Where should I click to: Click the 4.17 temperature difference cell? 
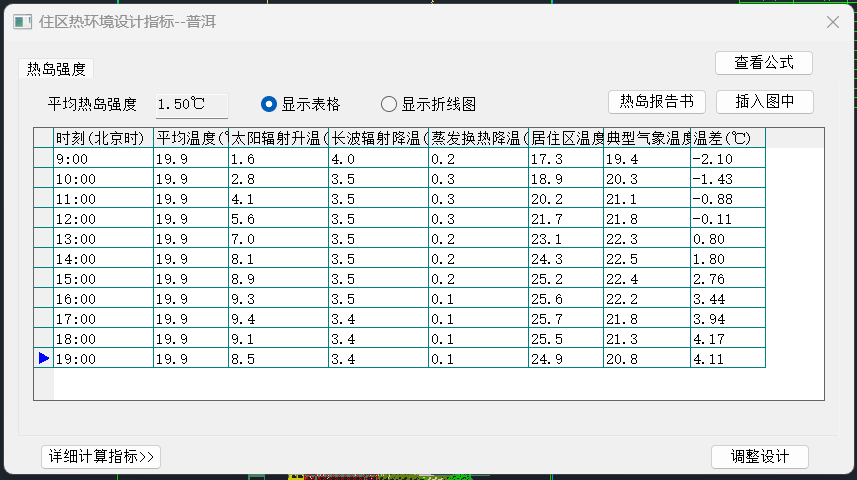728,339
